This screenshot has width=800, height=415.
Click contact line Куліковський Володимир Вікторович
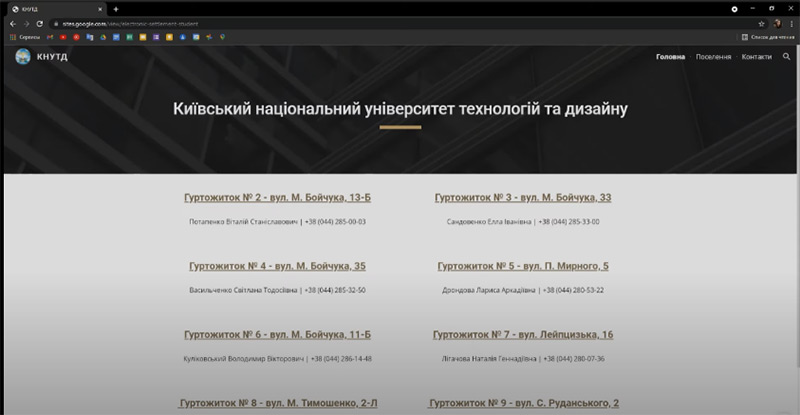tap(278, 358)
